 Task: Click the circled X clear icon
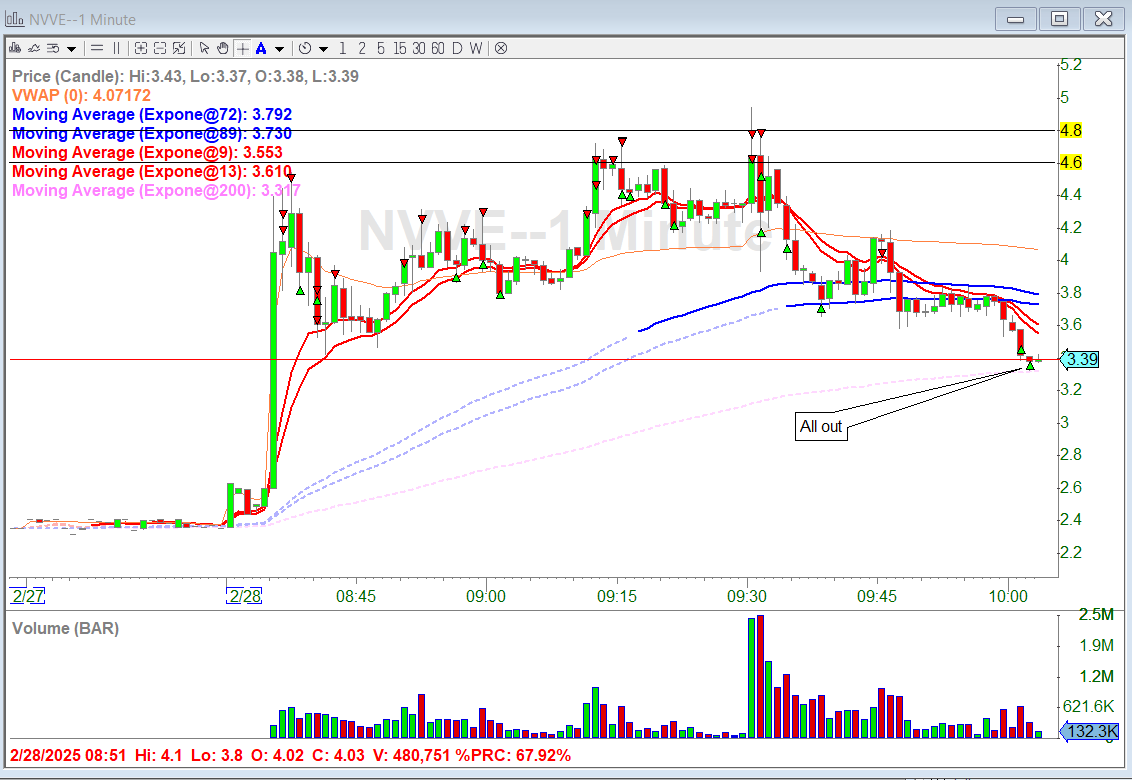coord(501,48)
